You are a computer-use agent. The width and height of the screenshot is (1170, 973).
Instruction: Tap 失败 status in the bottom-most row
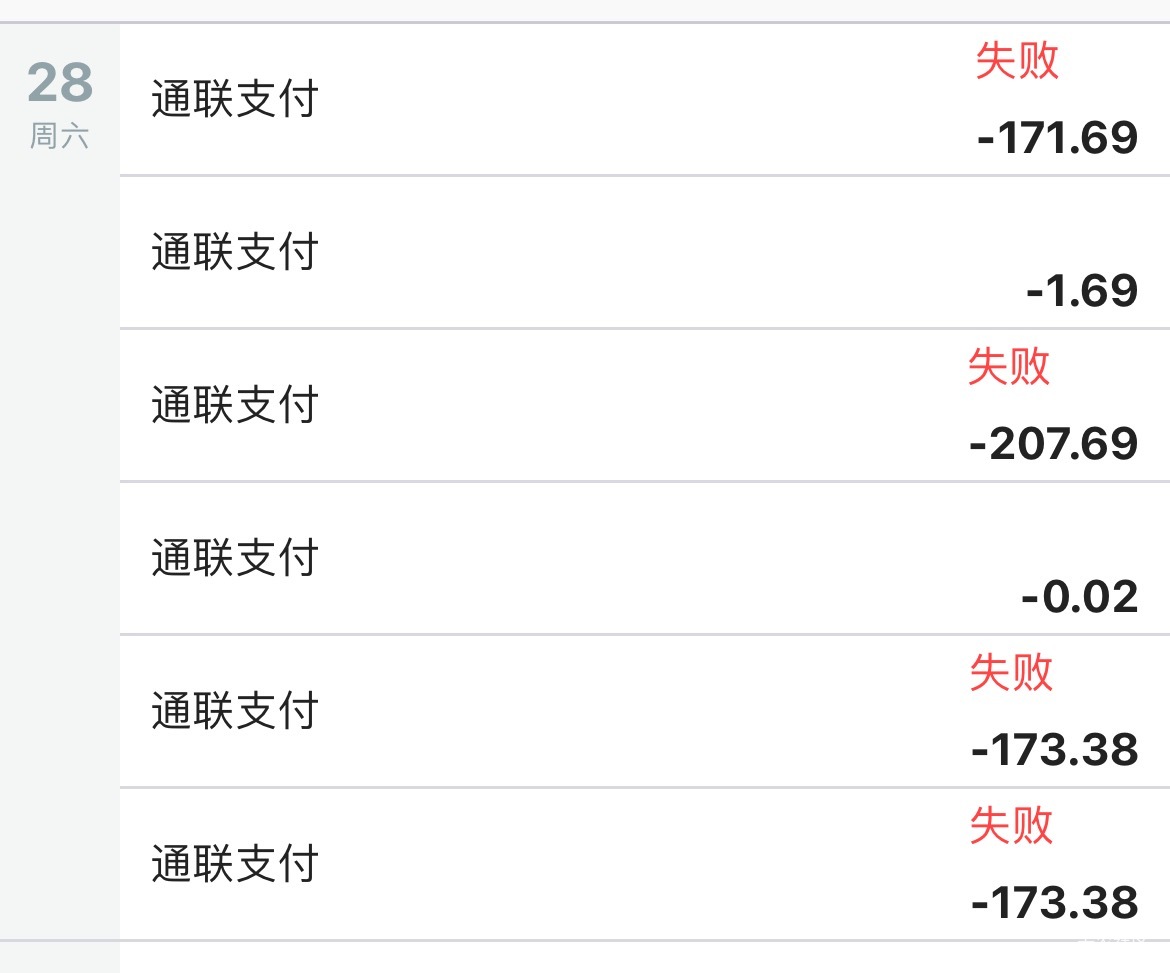click(1011, 827)
